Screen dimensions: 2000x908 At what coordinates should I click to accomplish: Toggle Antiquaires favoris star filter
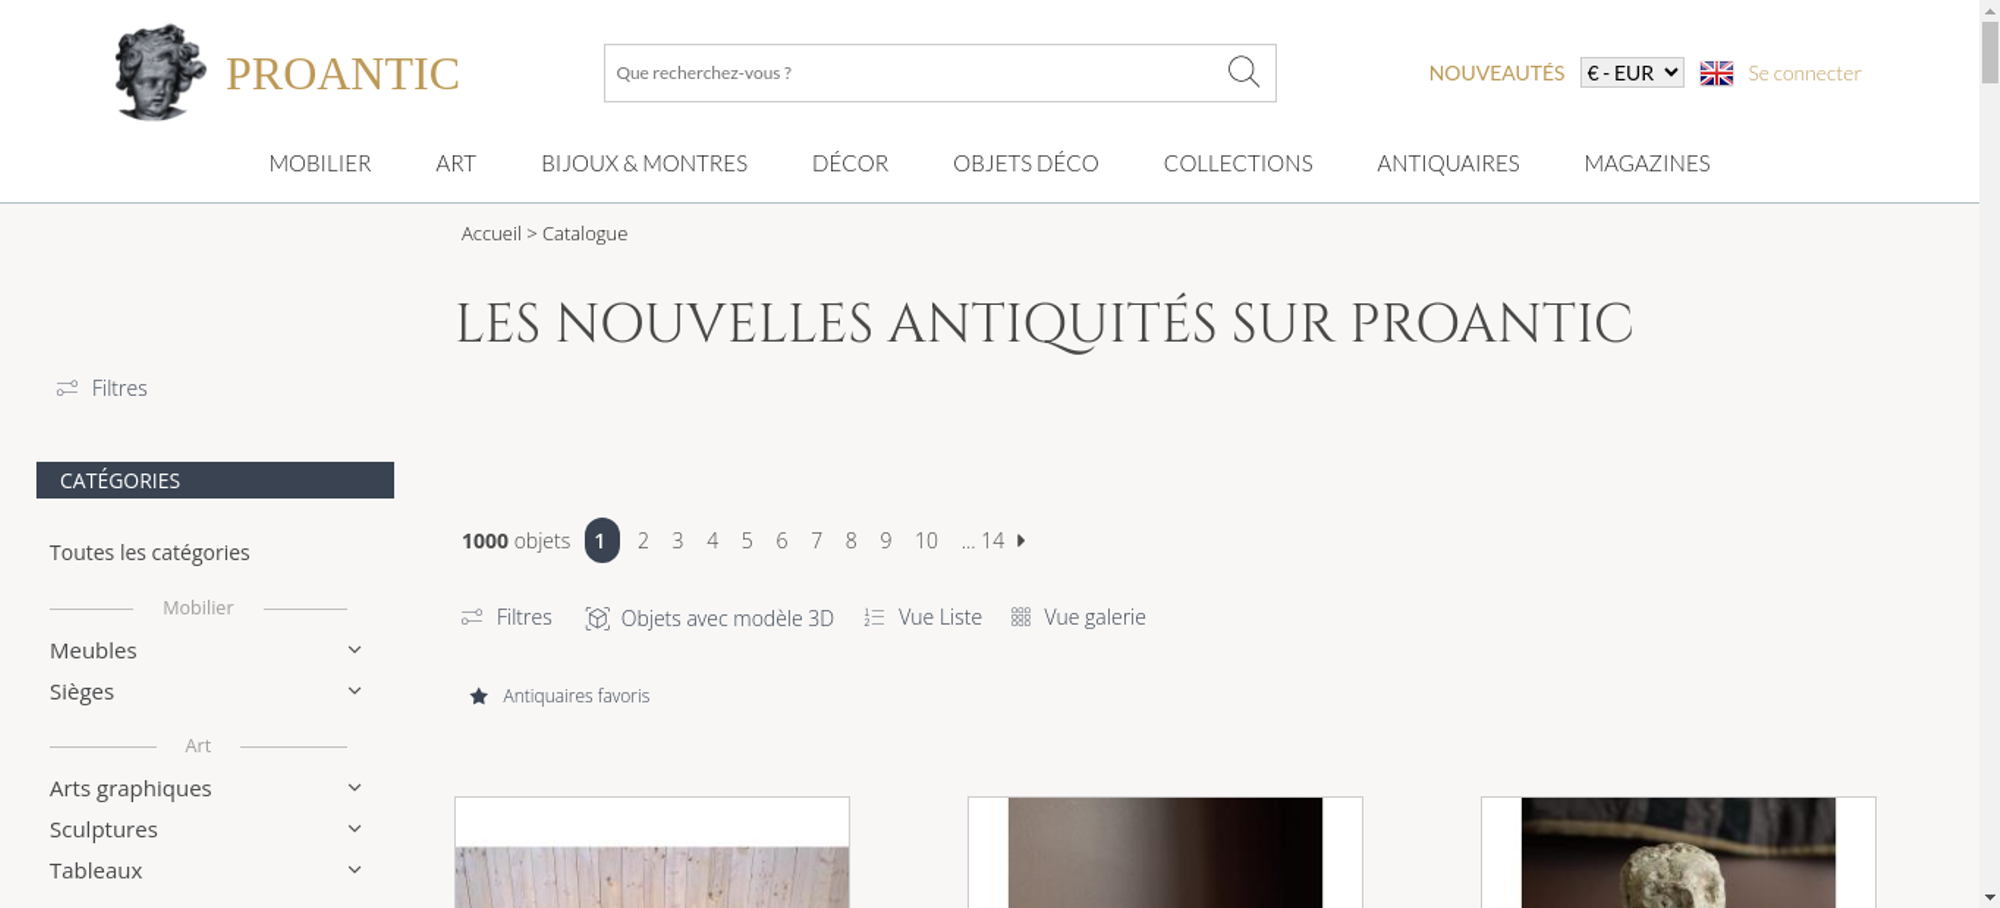(x=479, y=696)
